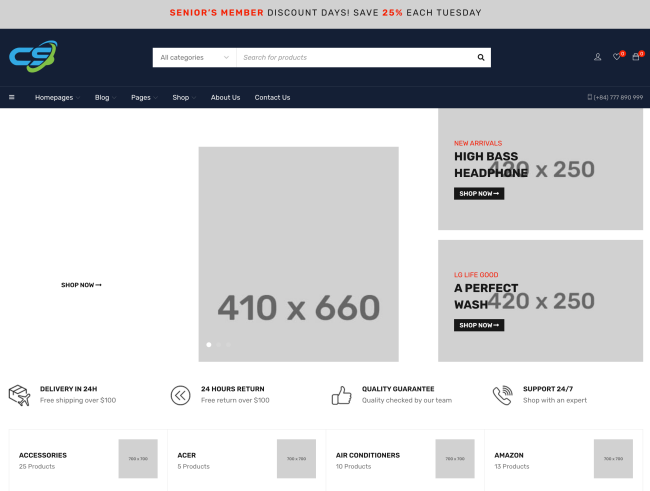Screen dimensions: 650x491
Task: Expand the Homepages menu
Action: 56,98
